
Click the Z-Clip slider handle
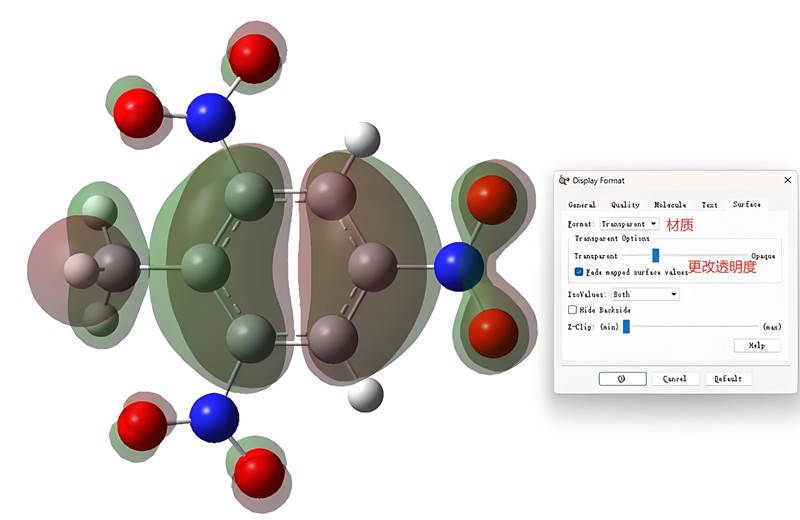click(x=626, y=326)
